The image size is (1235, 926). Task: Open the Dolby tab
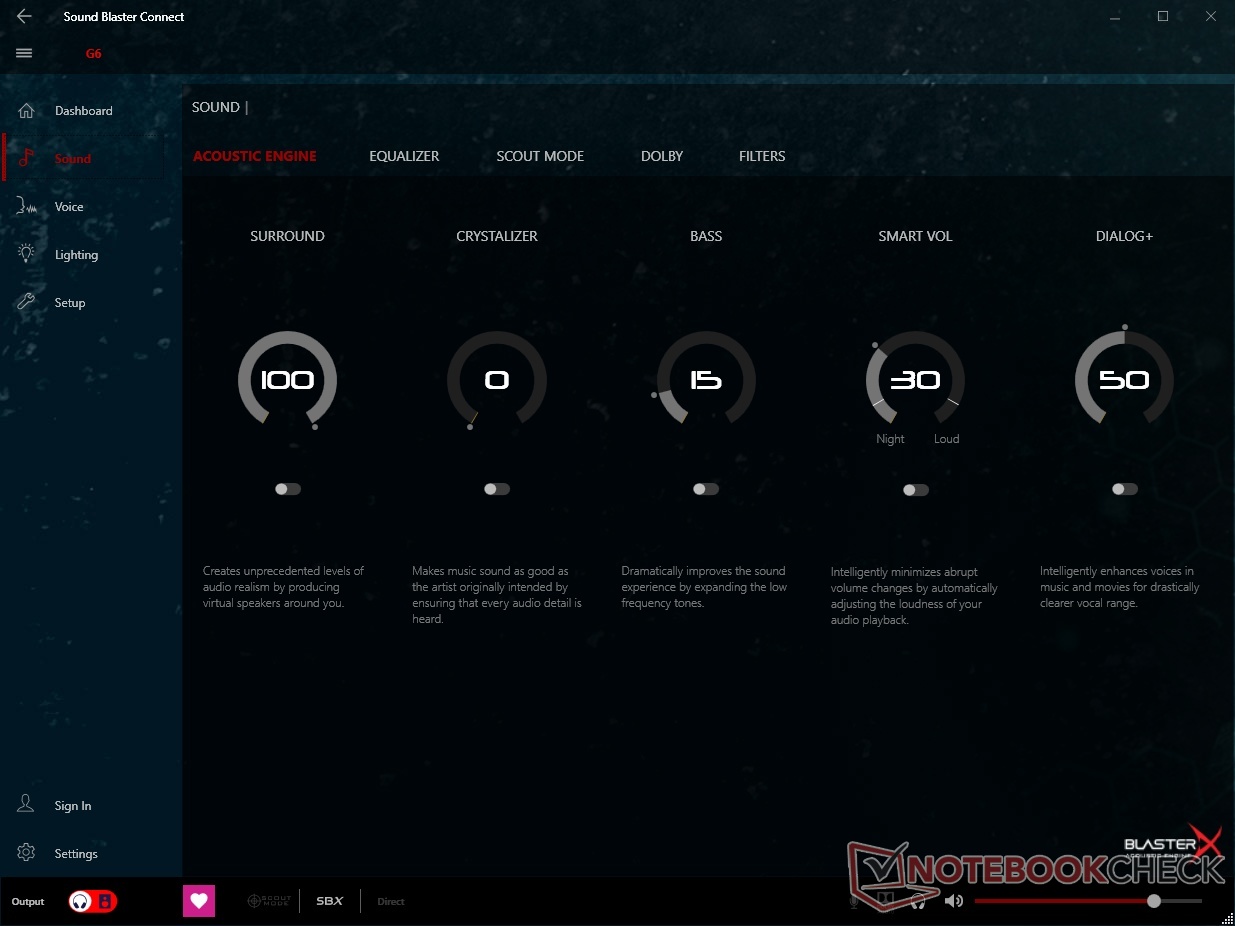662,156
